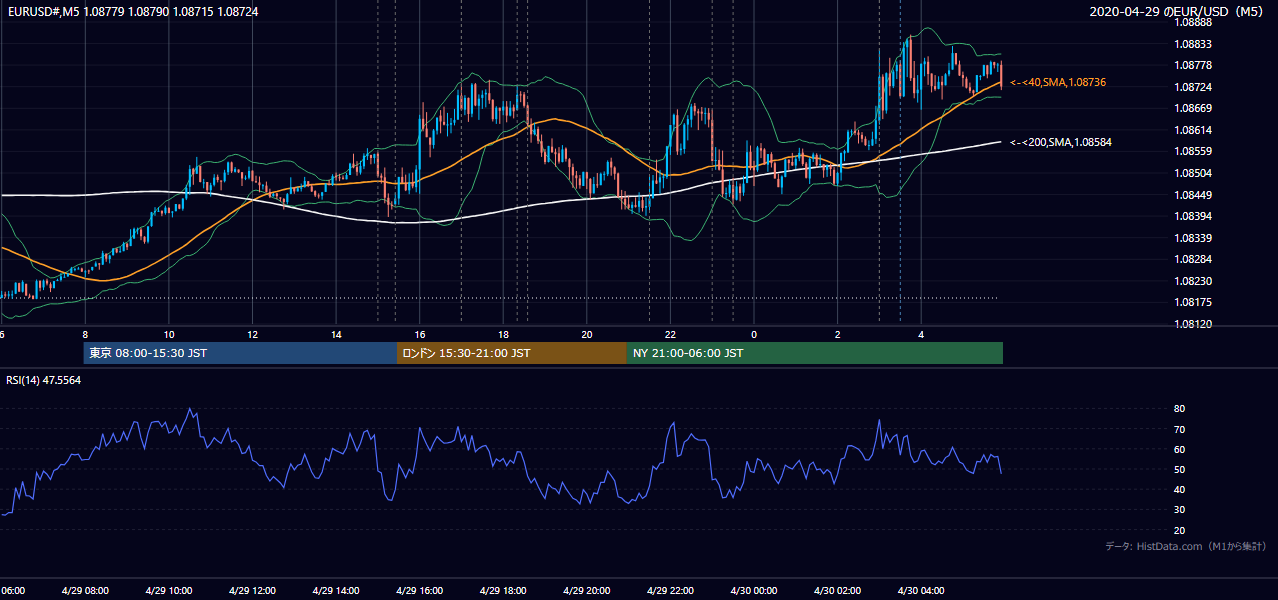Click price level 1.08614 on the axis
Viewport: 1278px width, 600px height.
pos(1193,130)
